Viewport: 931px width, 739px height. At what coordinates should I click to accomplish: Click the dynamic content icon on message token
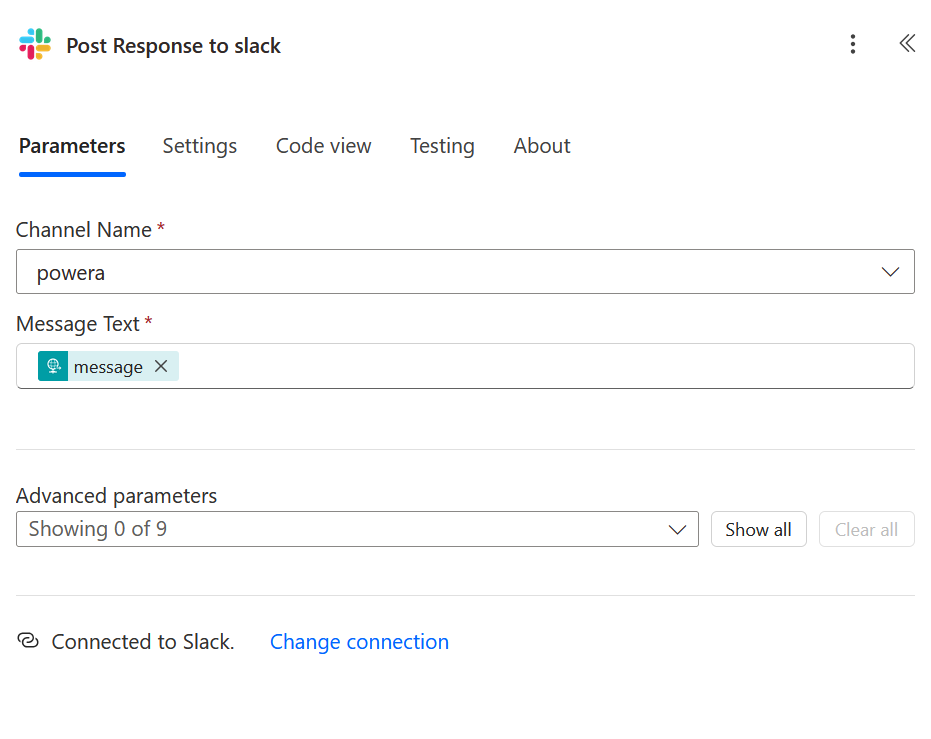[53, 367]
